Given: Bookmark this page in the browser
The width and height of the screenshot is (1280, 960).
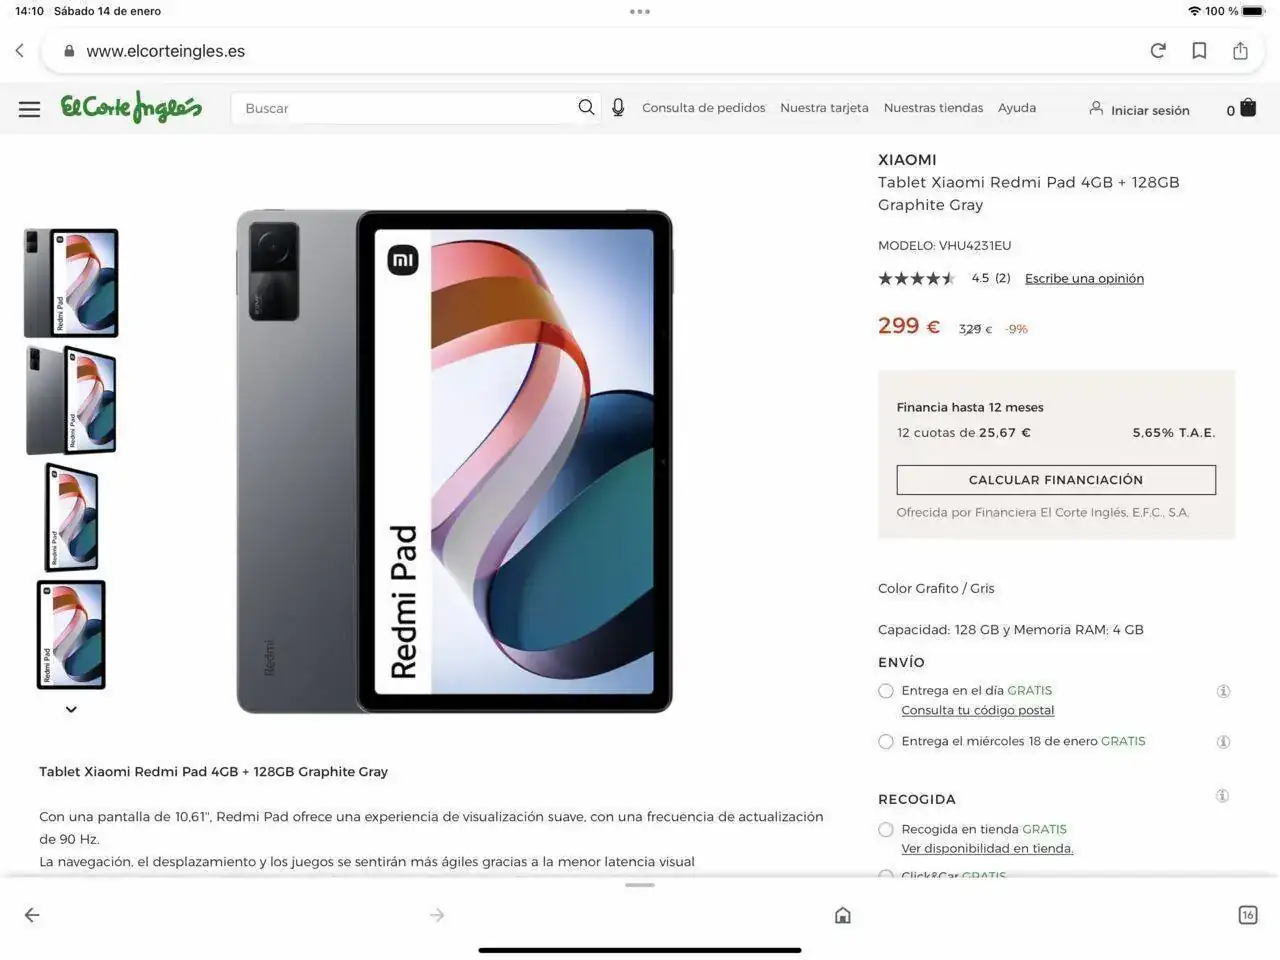Looking at the screenshot, I should pos(1199,51).
